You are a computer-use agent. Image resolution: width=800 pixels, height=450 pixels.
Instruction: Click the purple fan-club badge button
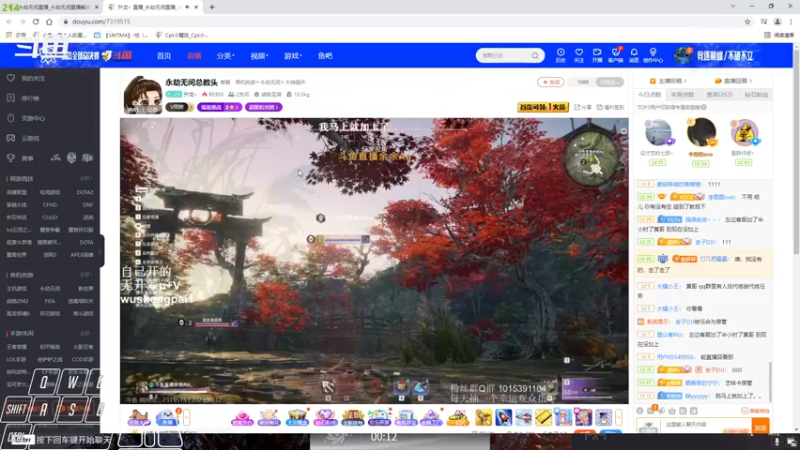(264, 107)
